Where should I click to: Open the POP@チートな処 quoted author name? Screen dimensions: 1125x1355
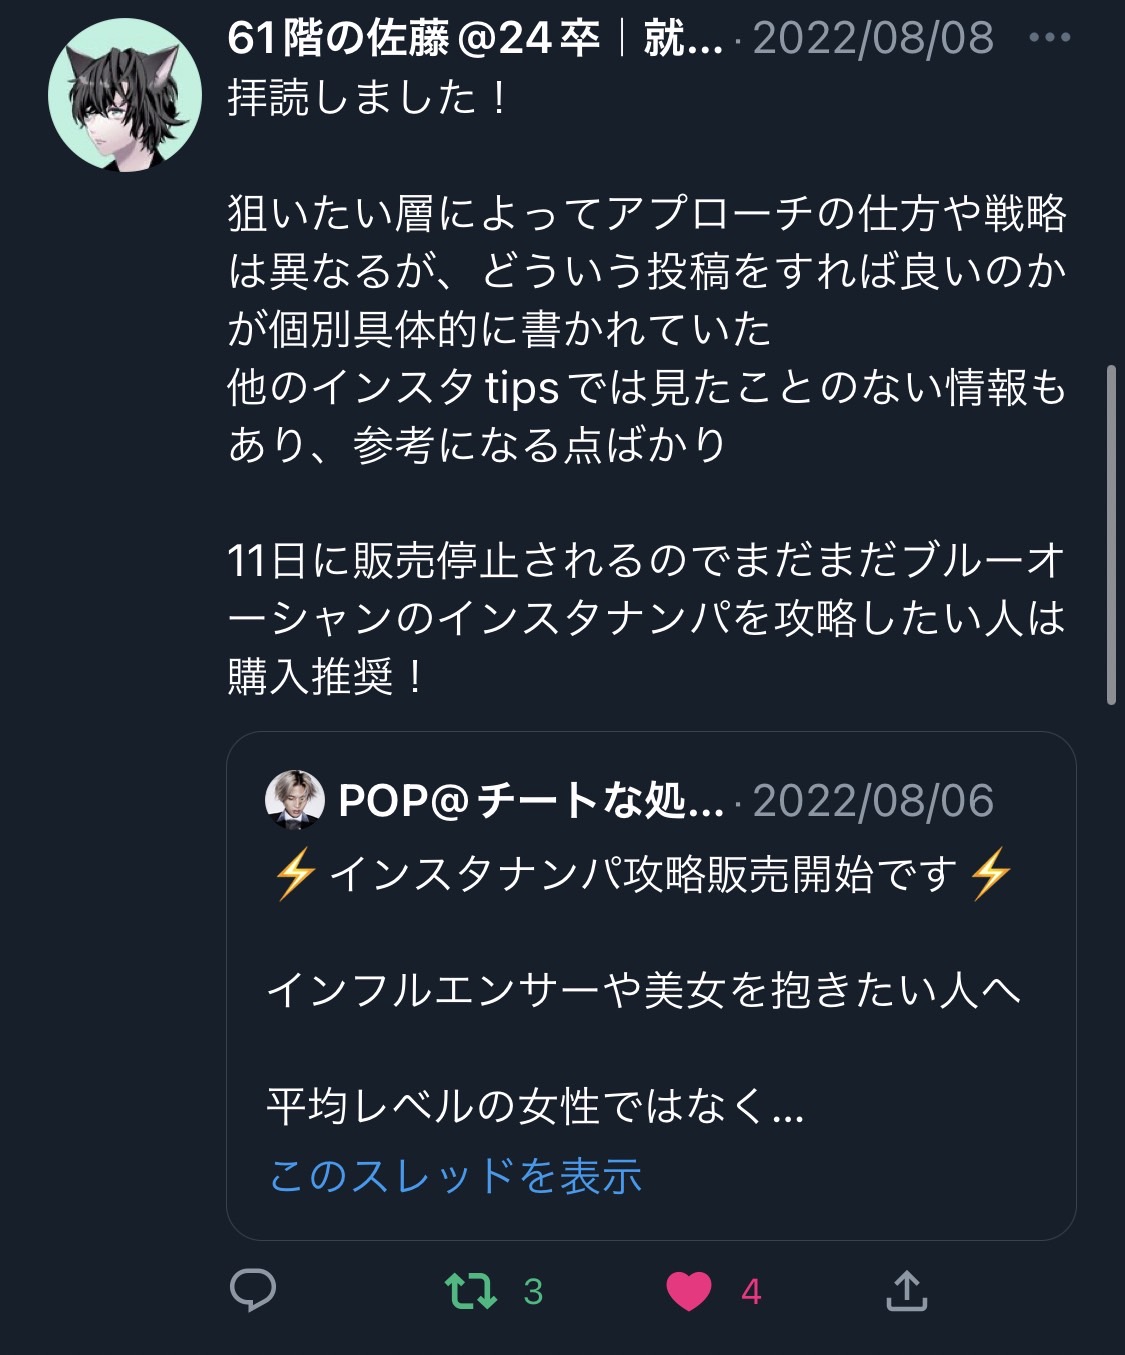531,801
